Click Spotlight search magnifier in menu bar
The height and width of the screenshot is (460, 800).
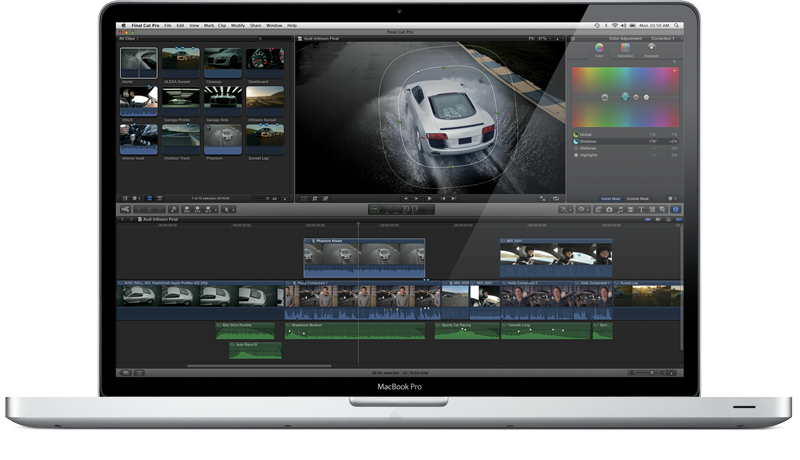point(677,25)
